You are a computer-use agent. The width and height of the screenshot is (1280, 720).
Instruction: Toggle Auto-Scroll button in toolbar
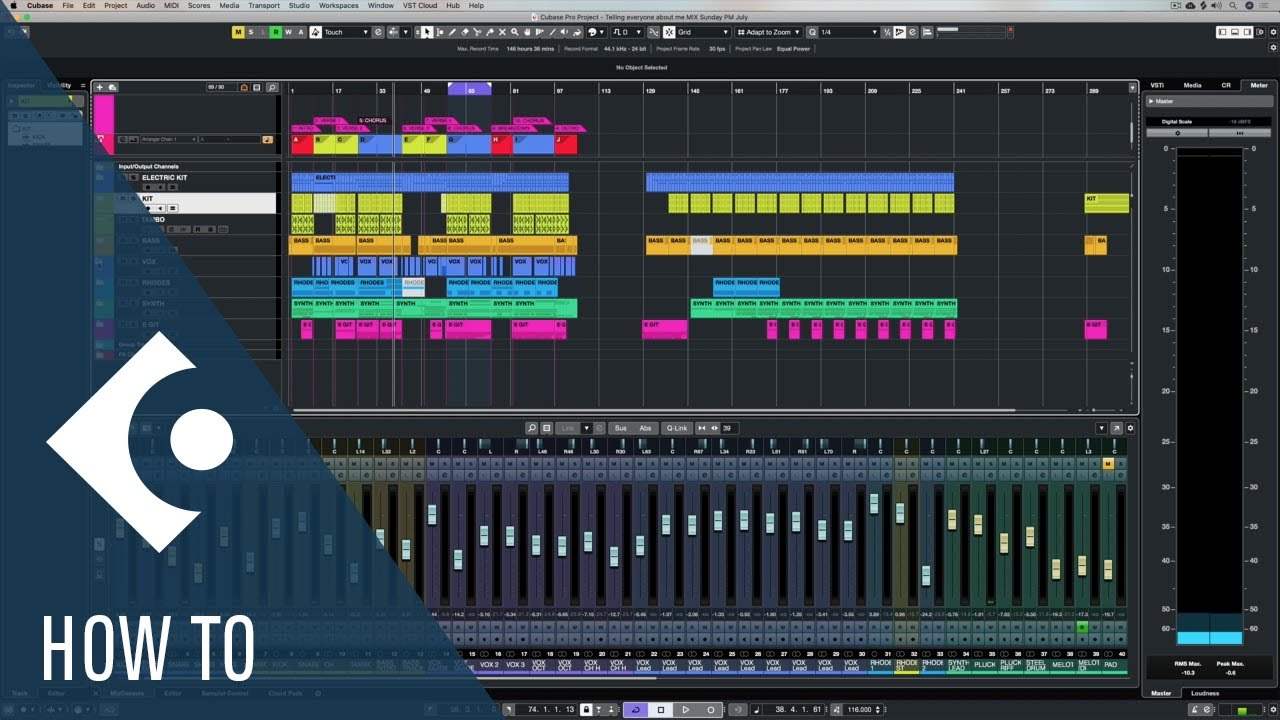pyautogui.click(x=393, y=32)
